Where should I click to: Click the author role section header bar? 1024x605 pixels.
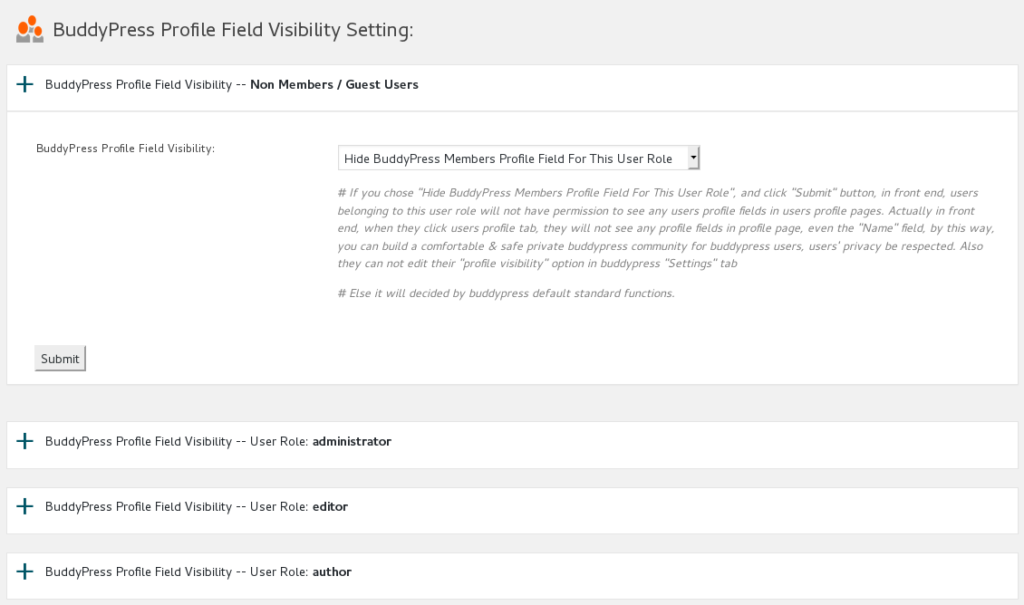click(x=197, y=571)
